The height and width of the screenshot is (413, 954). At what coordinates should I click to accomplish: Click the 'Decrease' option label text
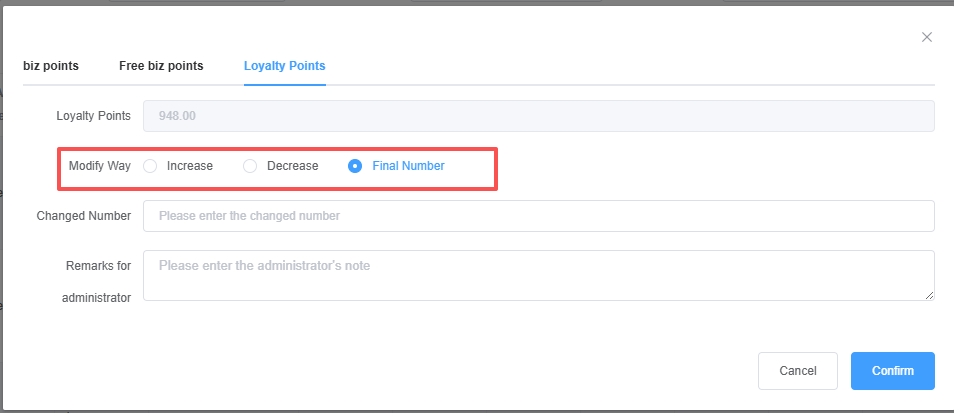[292, 166]
